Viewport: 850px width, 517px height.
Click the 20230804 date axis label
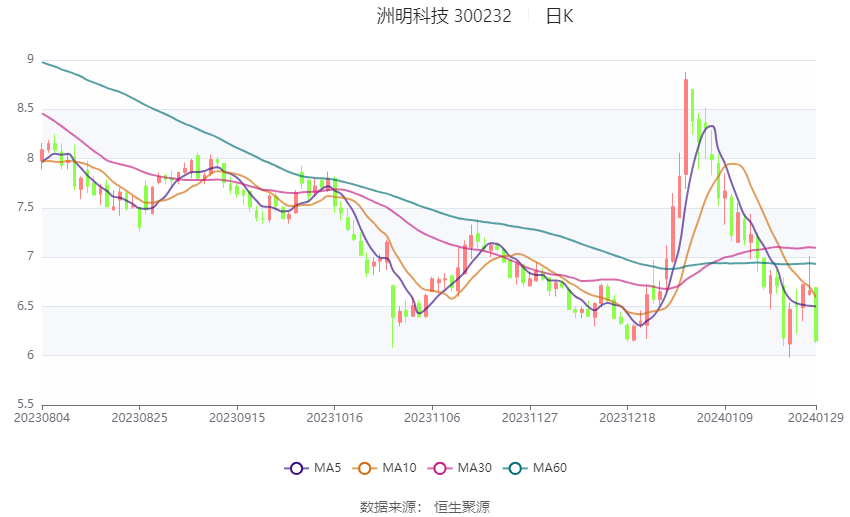[42, 418]
